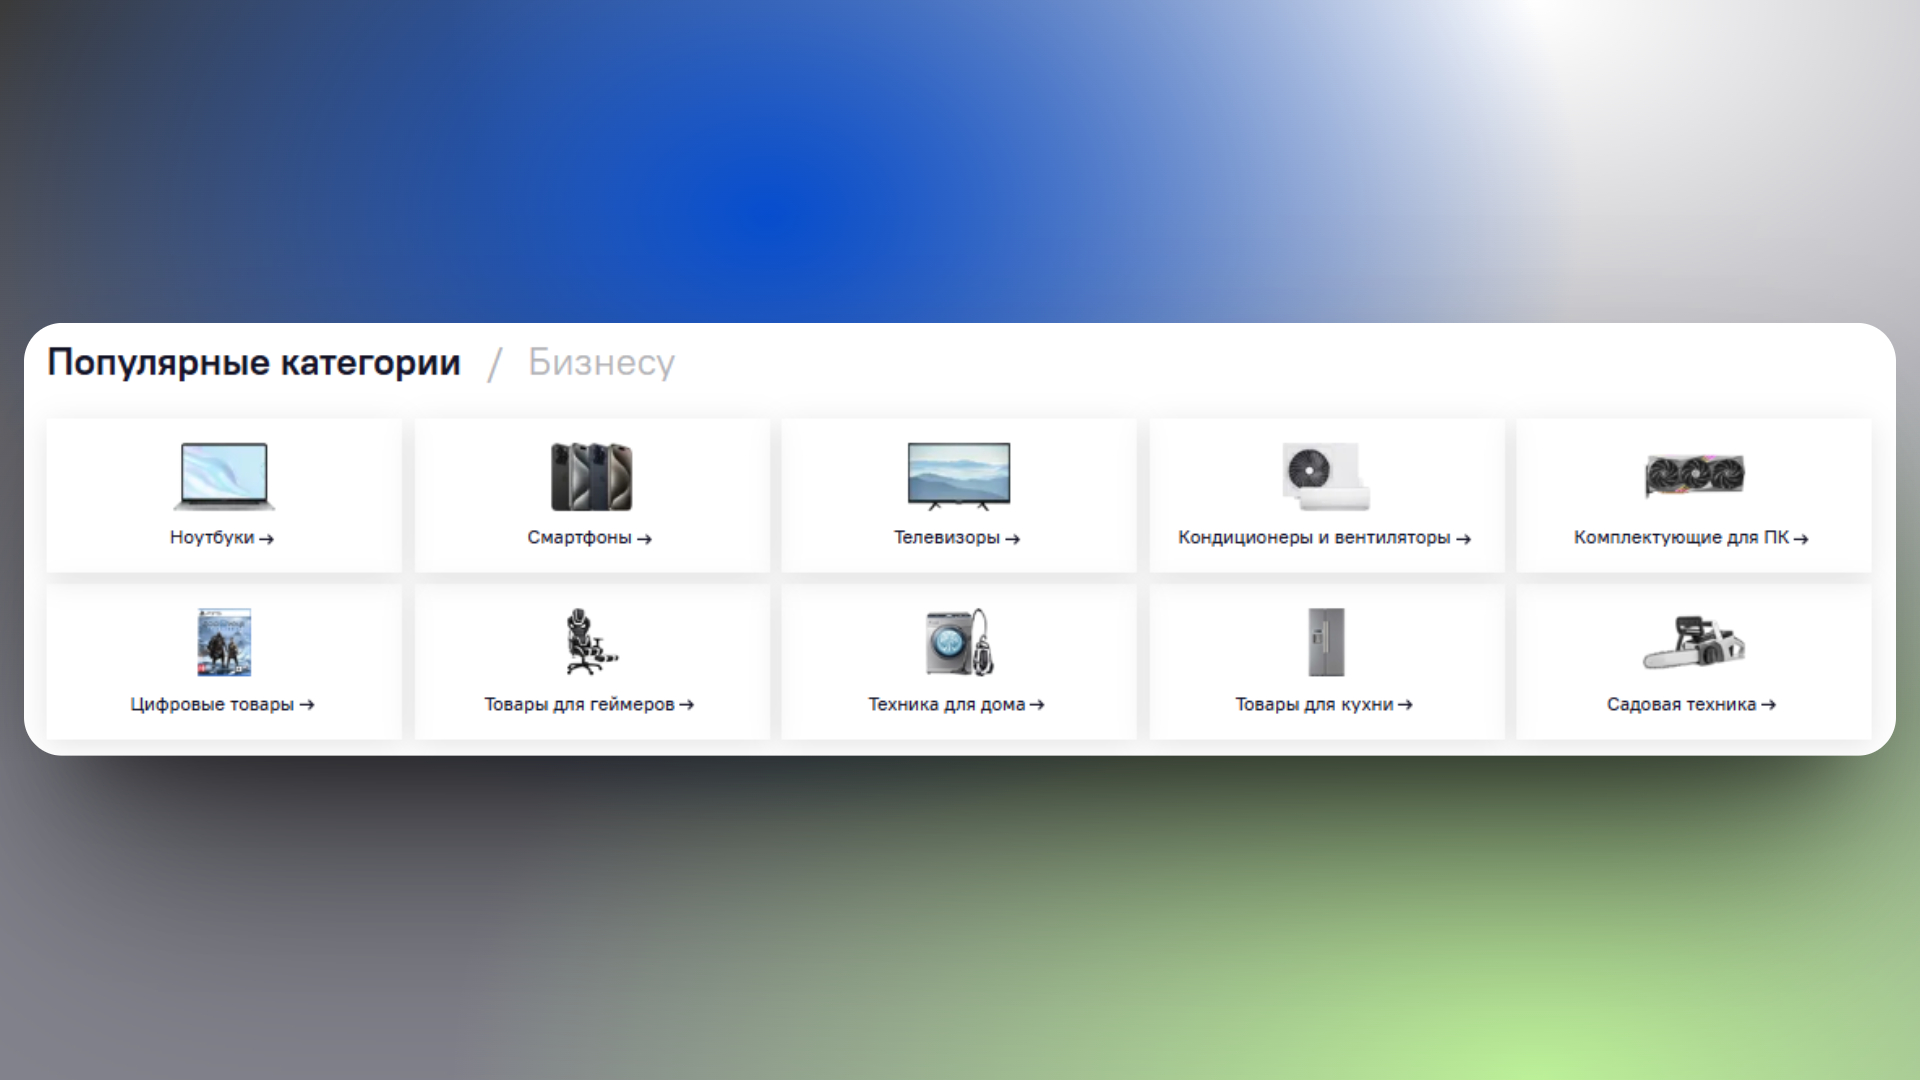Open the Ноутбуки category link
The height and width of the screenshot is (1080, 1920).
coord(213,538)
